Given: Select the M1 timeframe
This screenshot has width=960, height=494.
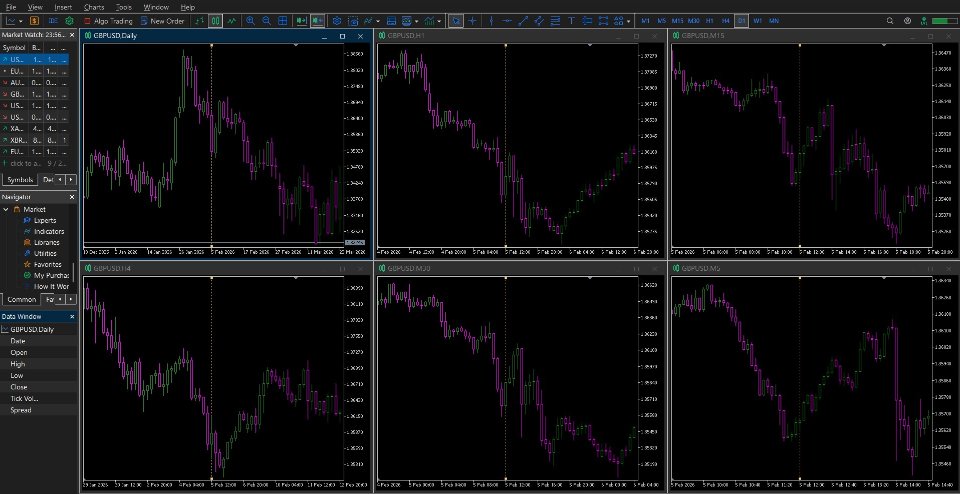Looking at the screenshot, I should pos(645,21).
